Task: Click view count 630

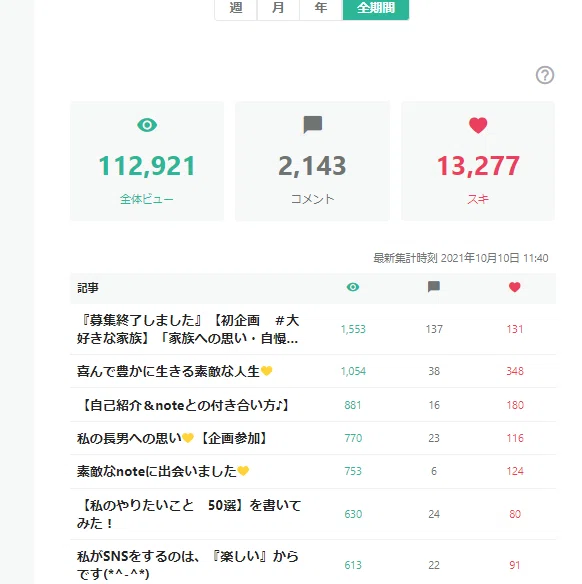Action: click(353, 514)
